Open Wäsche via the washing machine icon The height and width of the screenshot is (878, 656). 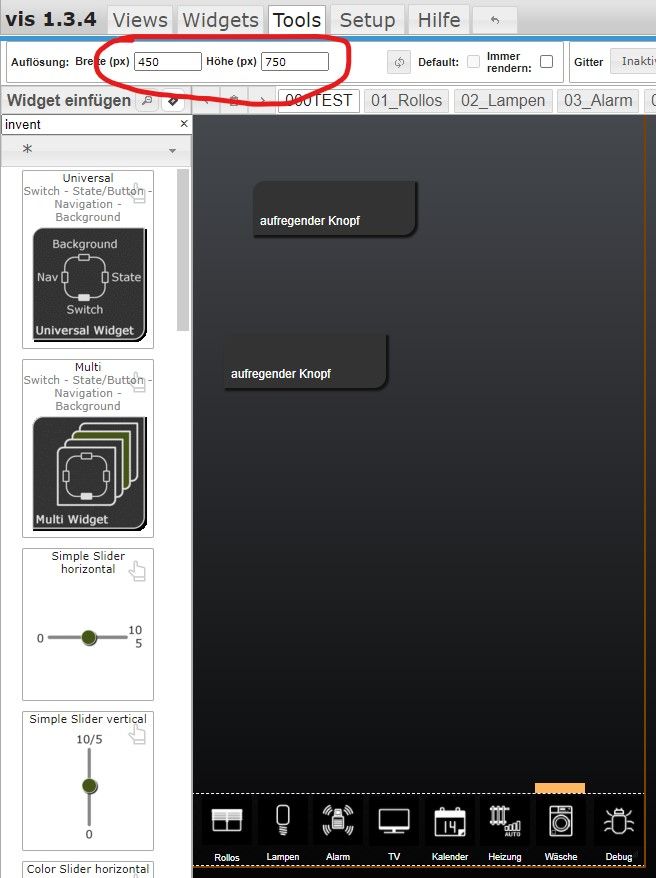pyautogui.click(x=561, y=821)
